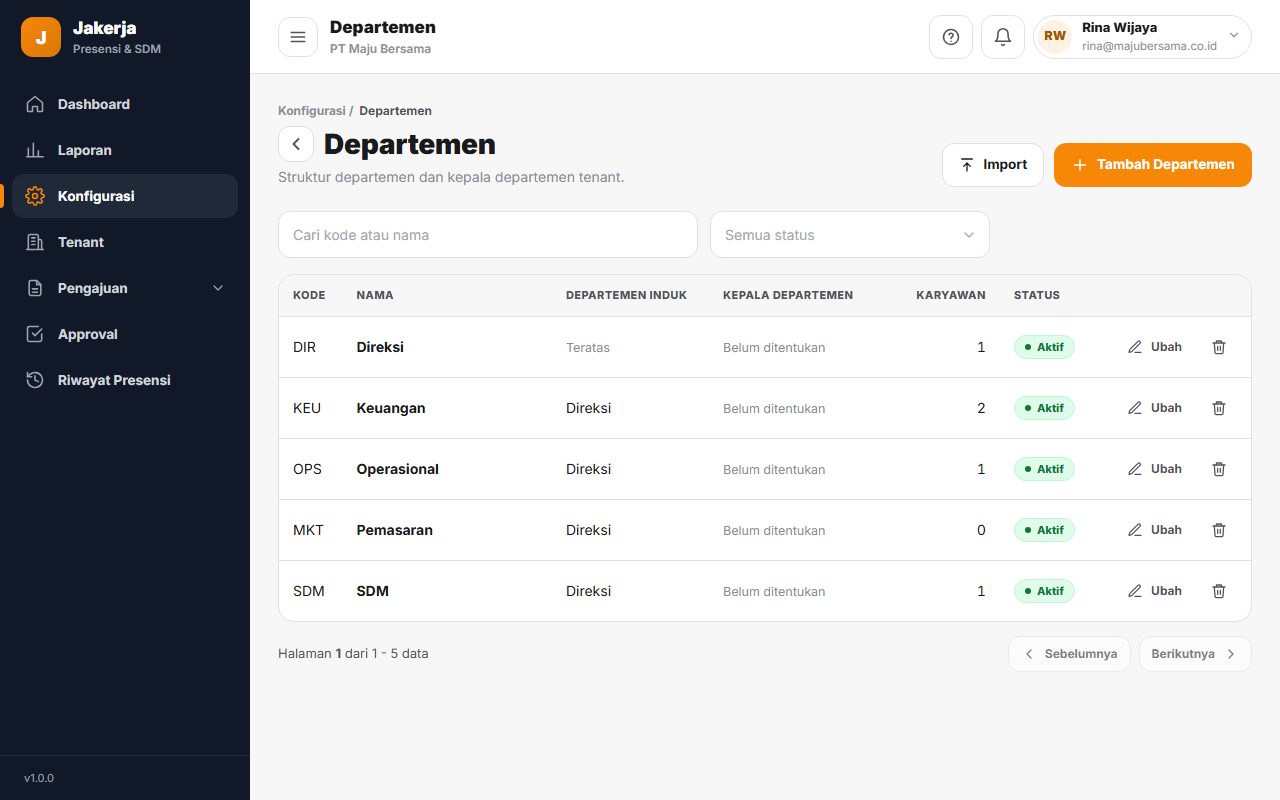
Task: Delete the Pemasaran department row
Action: coord(1219,530)
